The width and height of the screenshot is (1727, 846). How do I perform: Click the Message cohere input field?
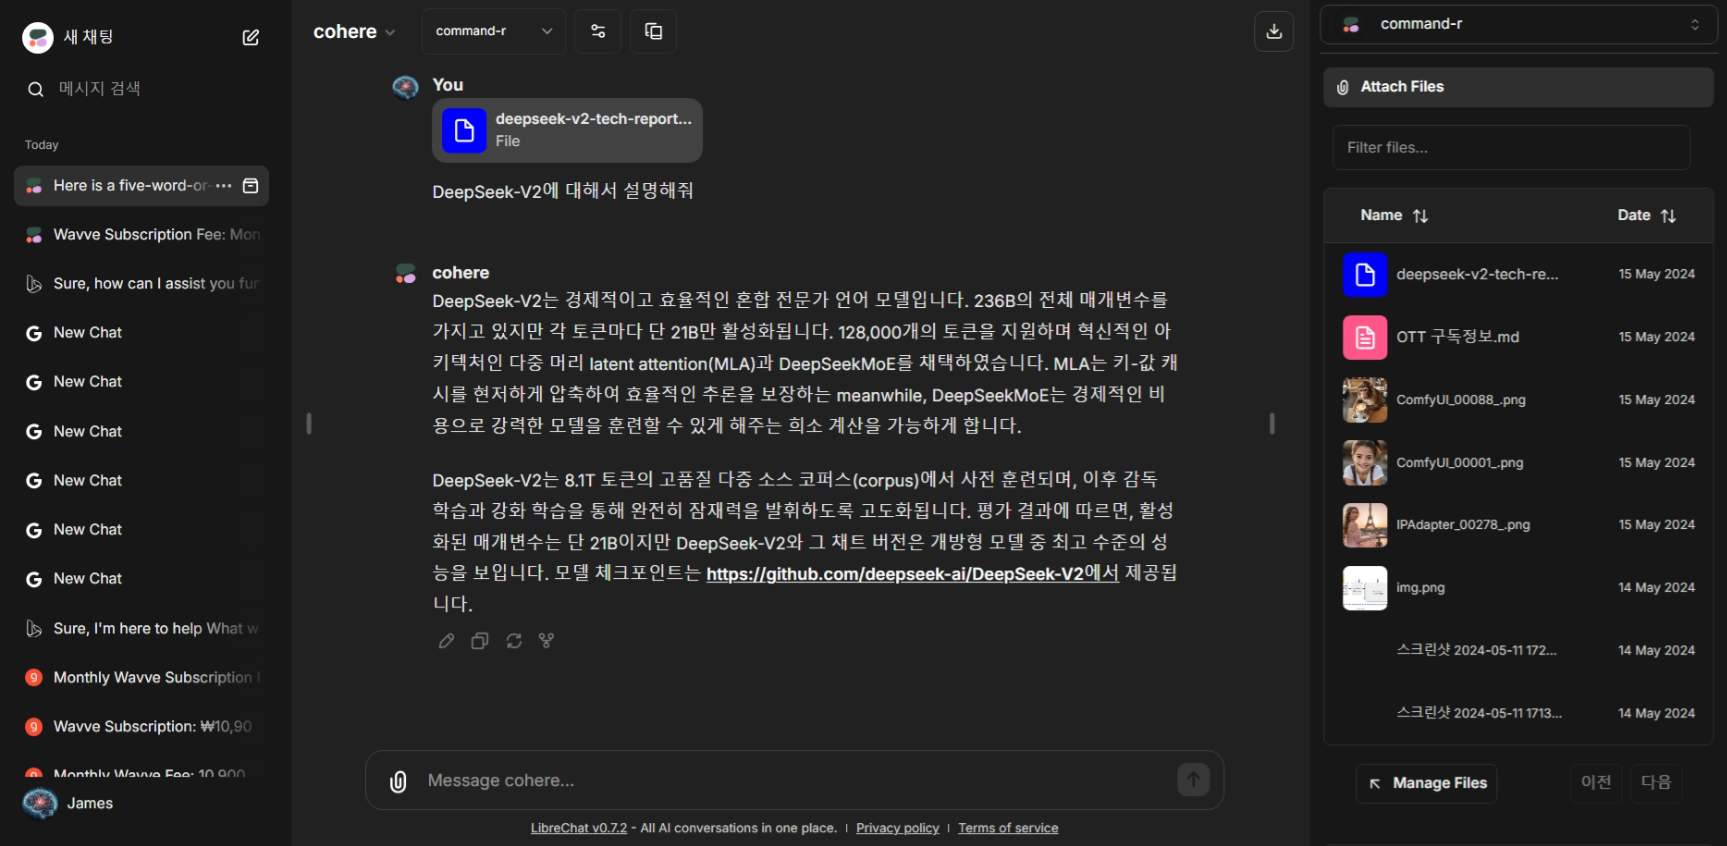(x=795, y=781)
